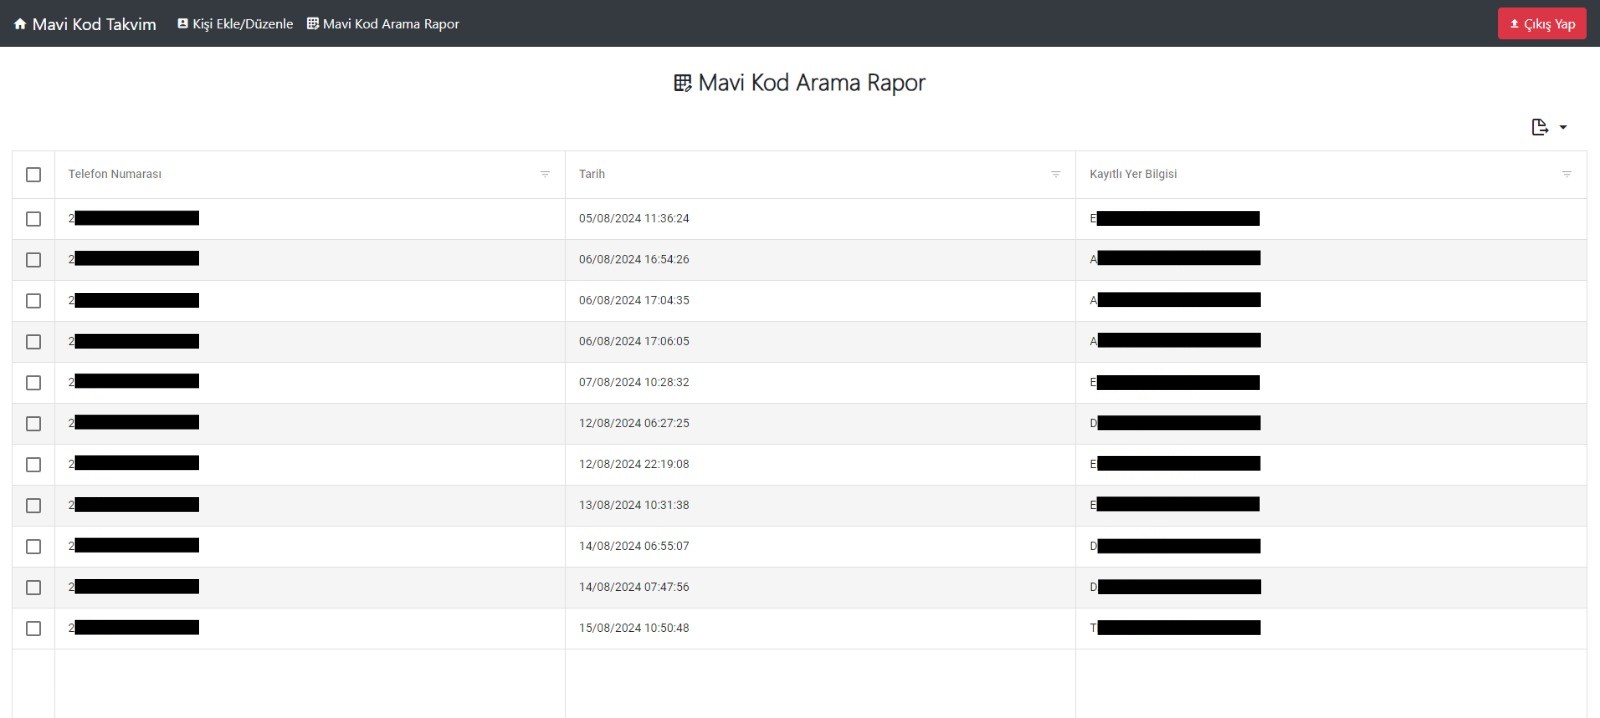Viewport: 1600px width, 718px height.
Task: Open the Telefon Numarası column filter icon
Action: coord(545,174)
